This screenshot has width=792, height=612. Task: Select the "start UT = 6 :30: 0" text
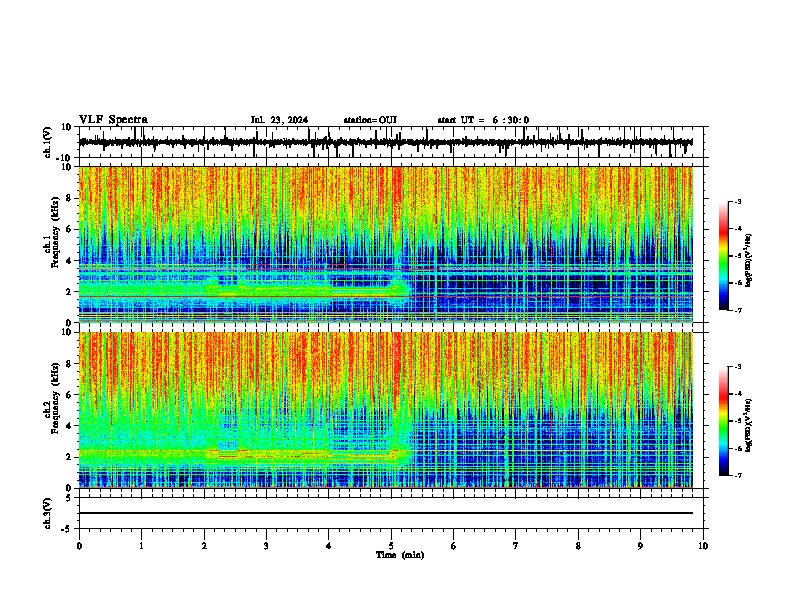tap(483, 120)
